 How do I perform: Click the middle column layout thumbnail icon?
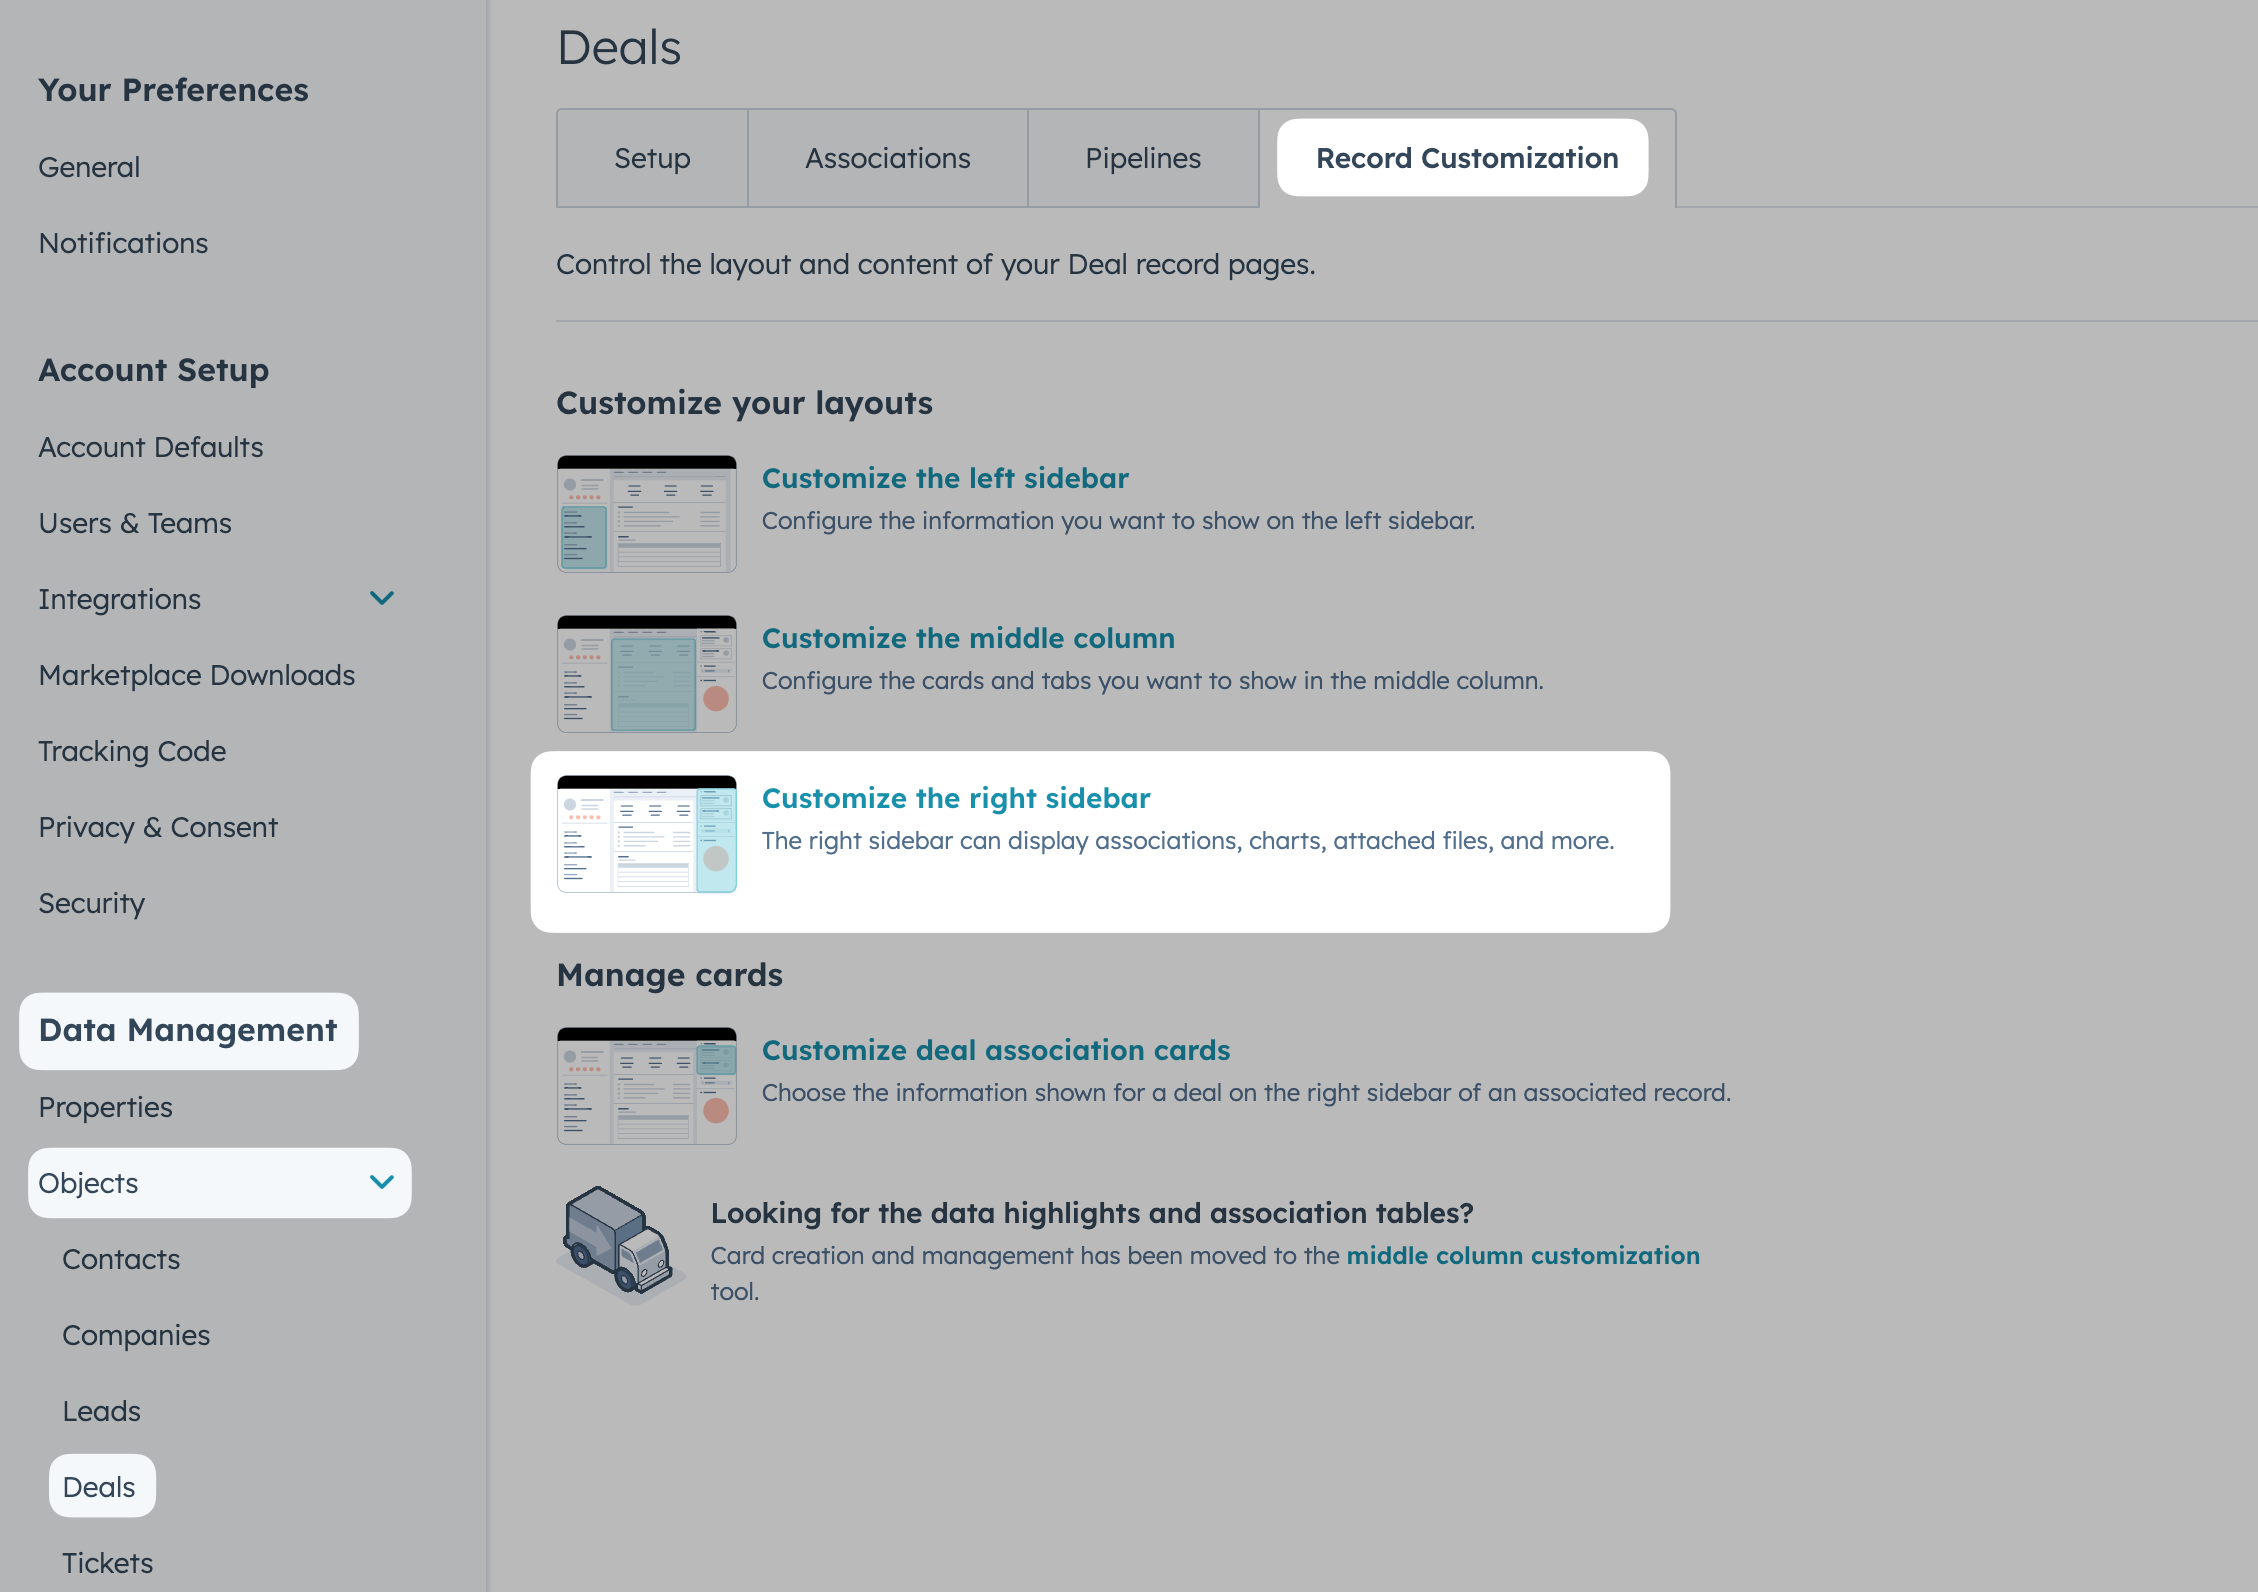pyautogui.click(x=646, y=674)
